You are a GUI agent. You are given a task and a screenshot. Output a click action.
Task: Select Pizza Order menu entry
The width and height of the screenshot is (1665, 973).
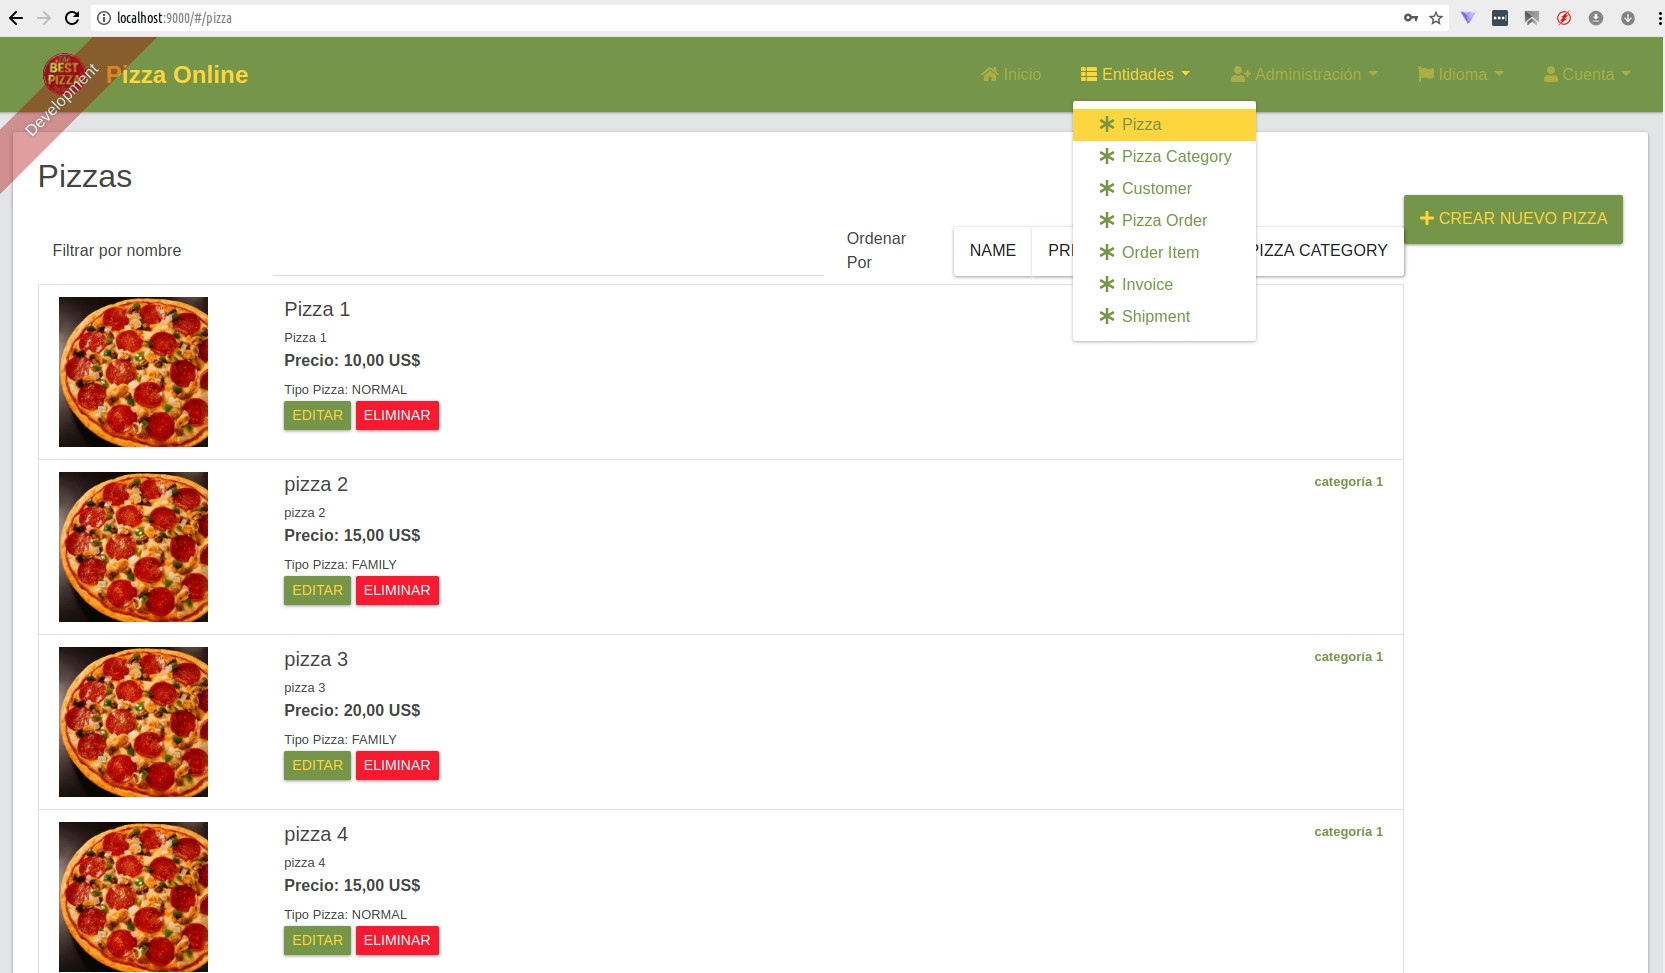1164,220
